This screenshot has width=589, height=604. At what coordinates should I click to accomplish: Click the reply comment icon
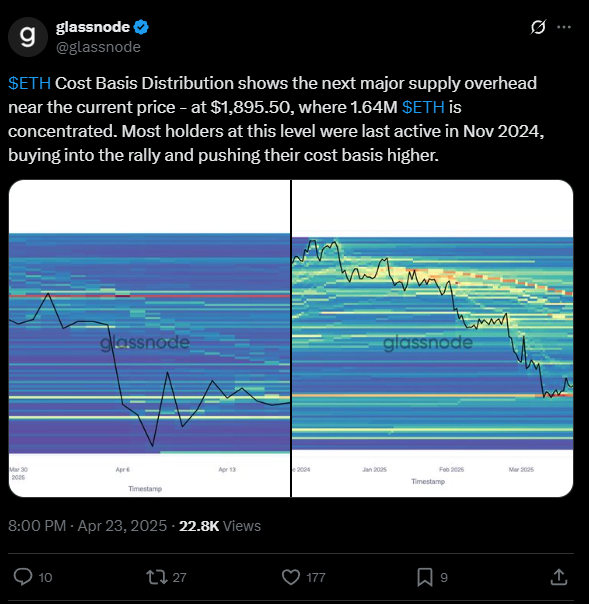click(x=23, y=577)
